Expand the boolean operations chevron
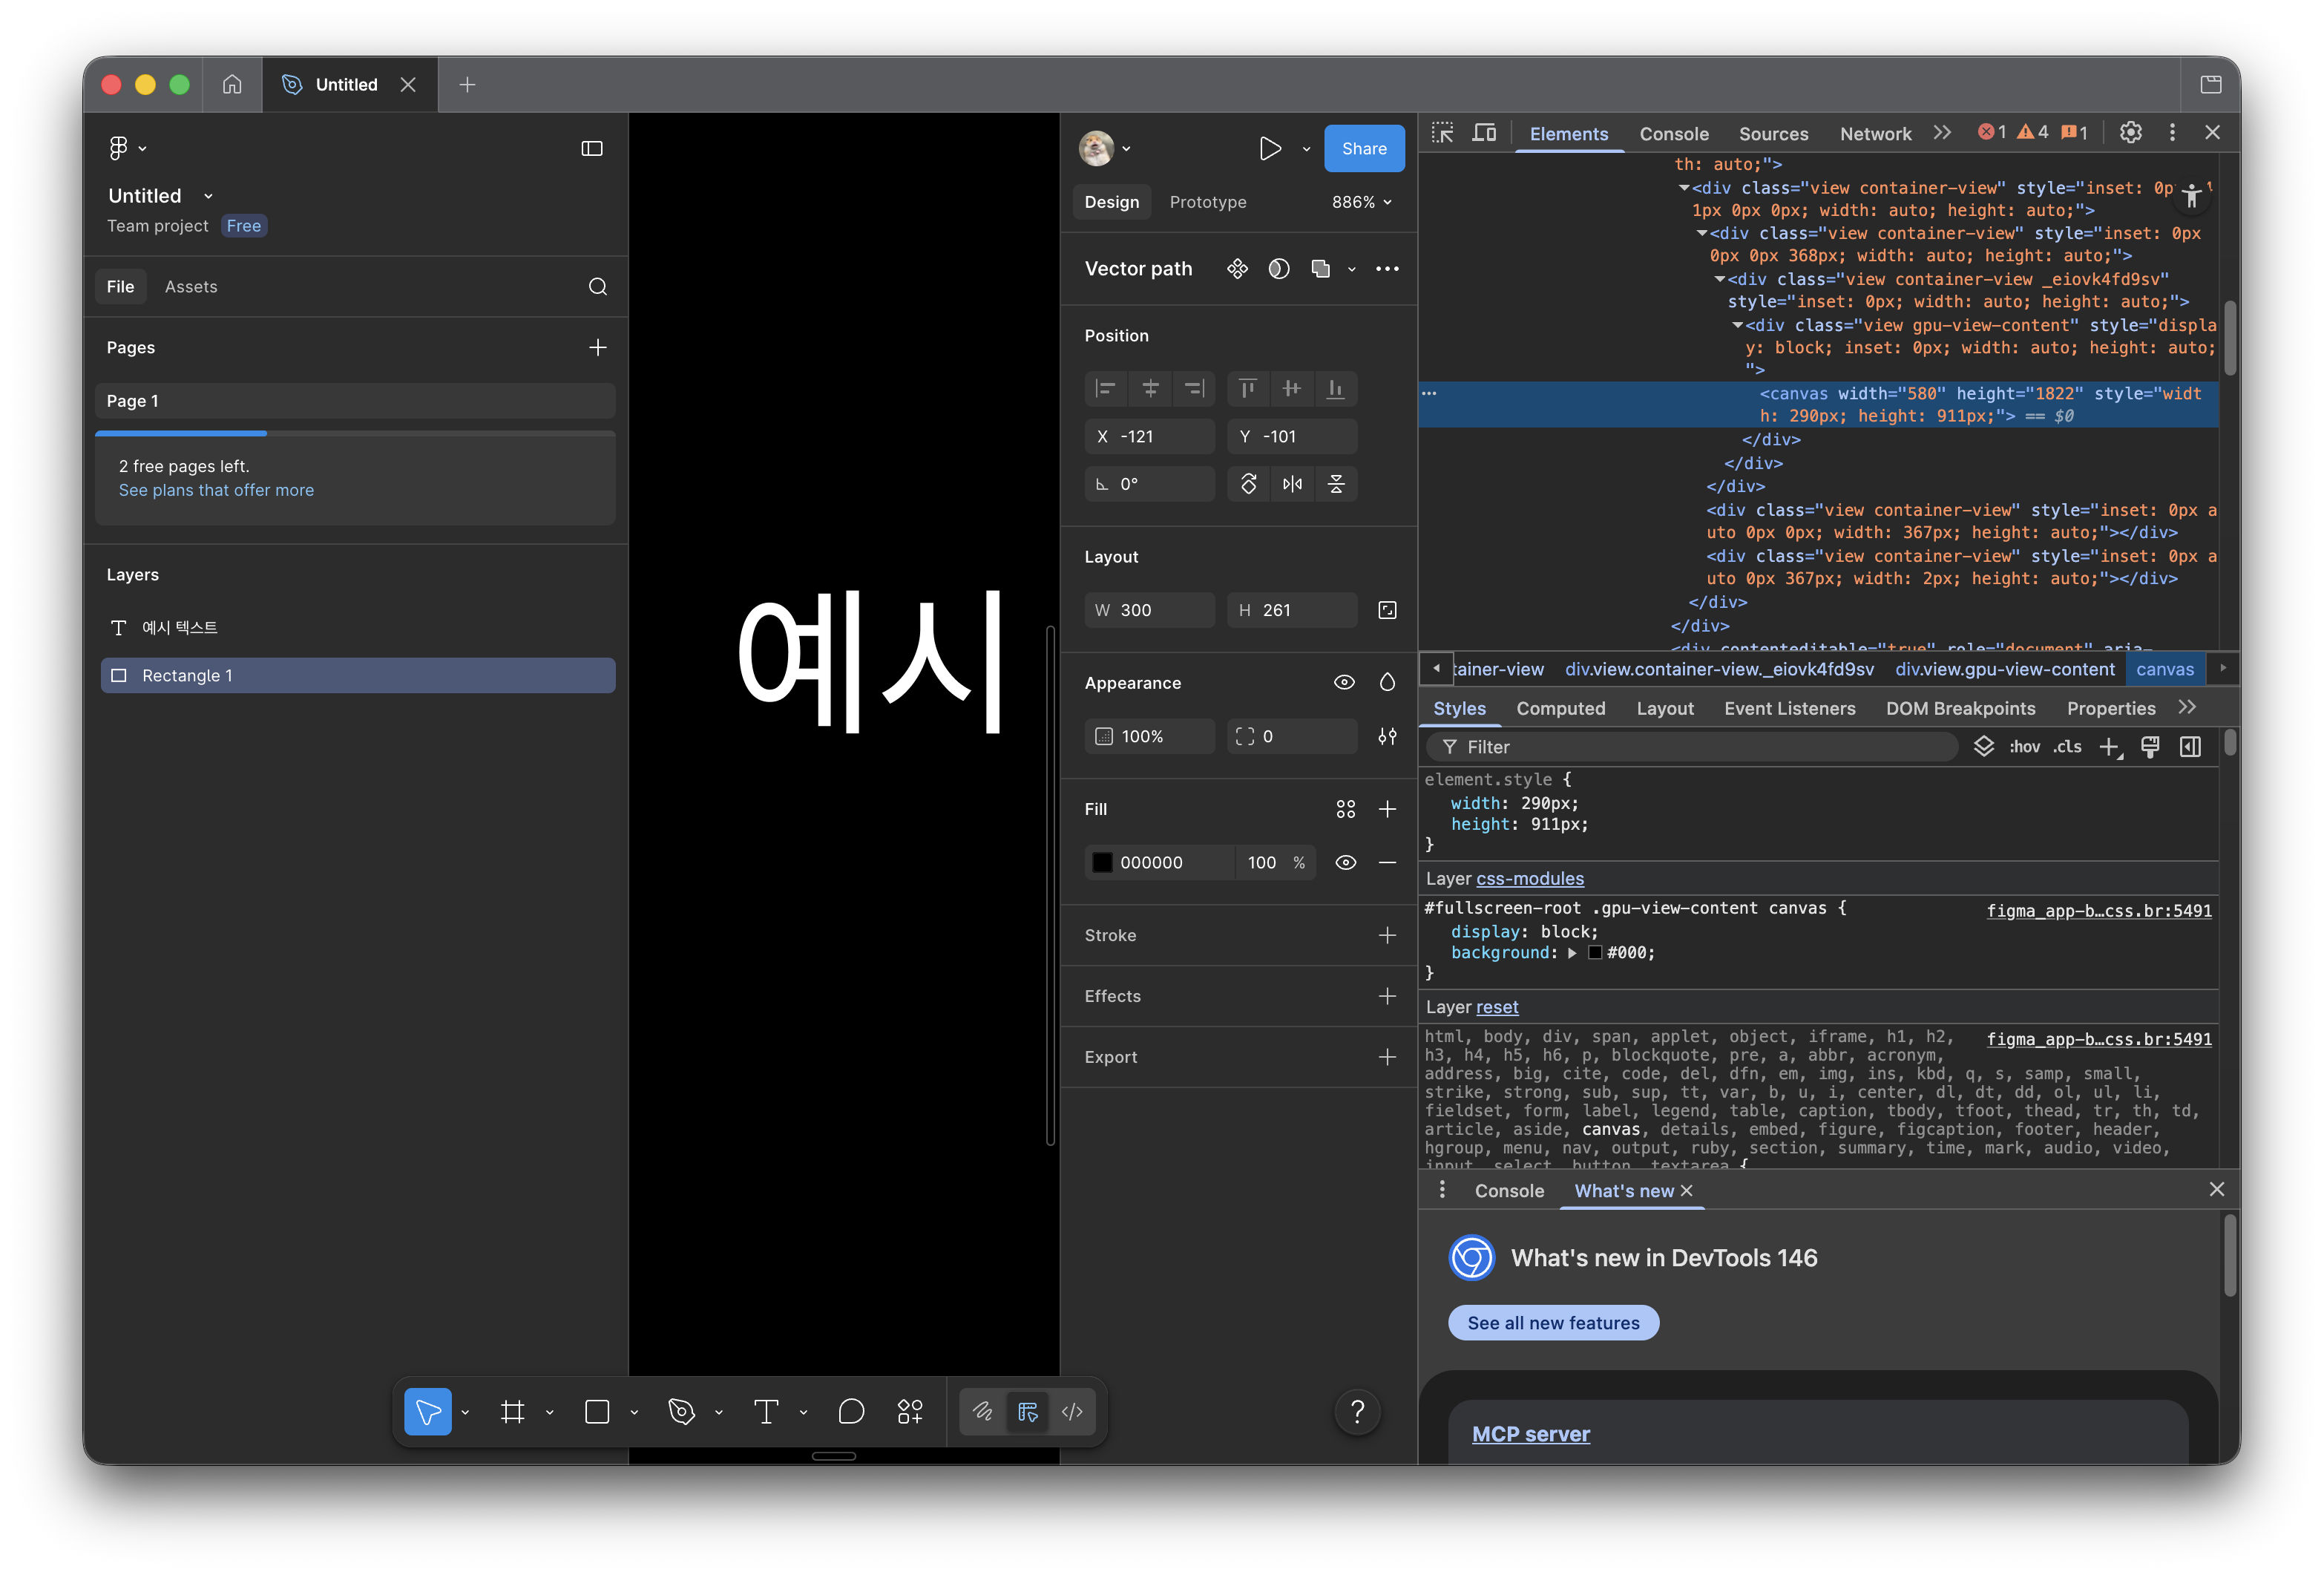This screenshot has height=1575, width=2324. 1352,269
